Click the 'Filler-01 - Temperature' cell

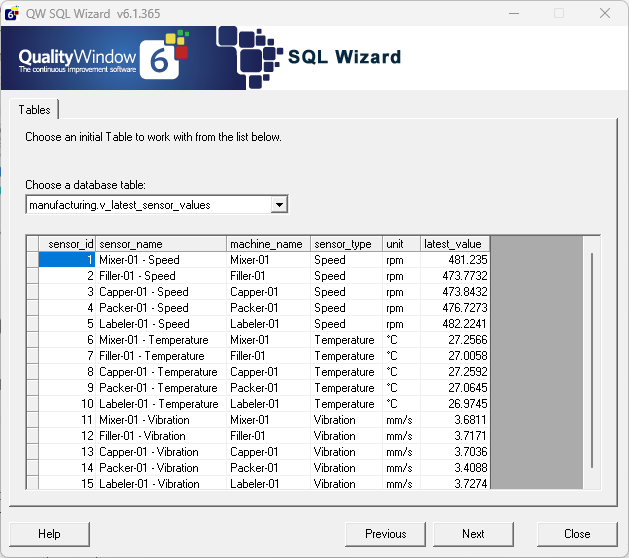161,356
